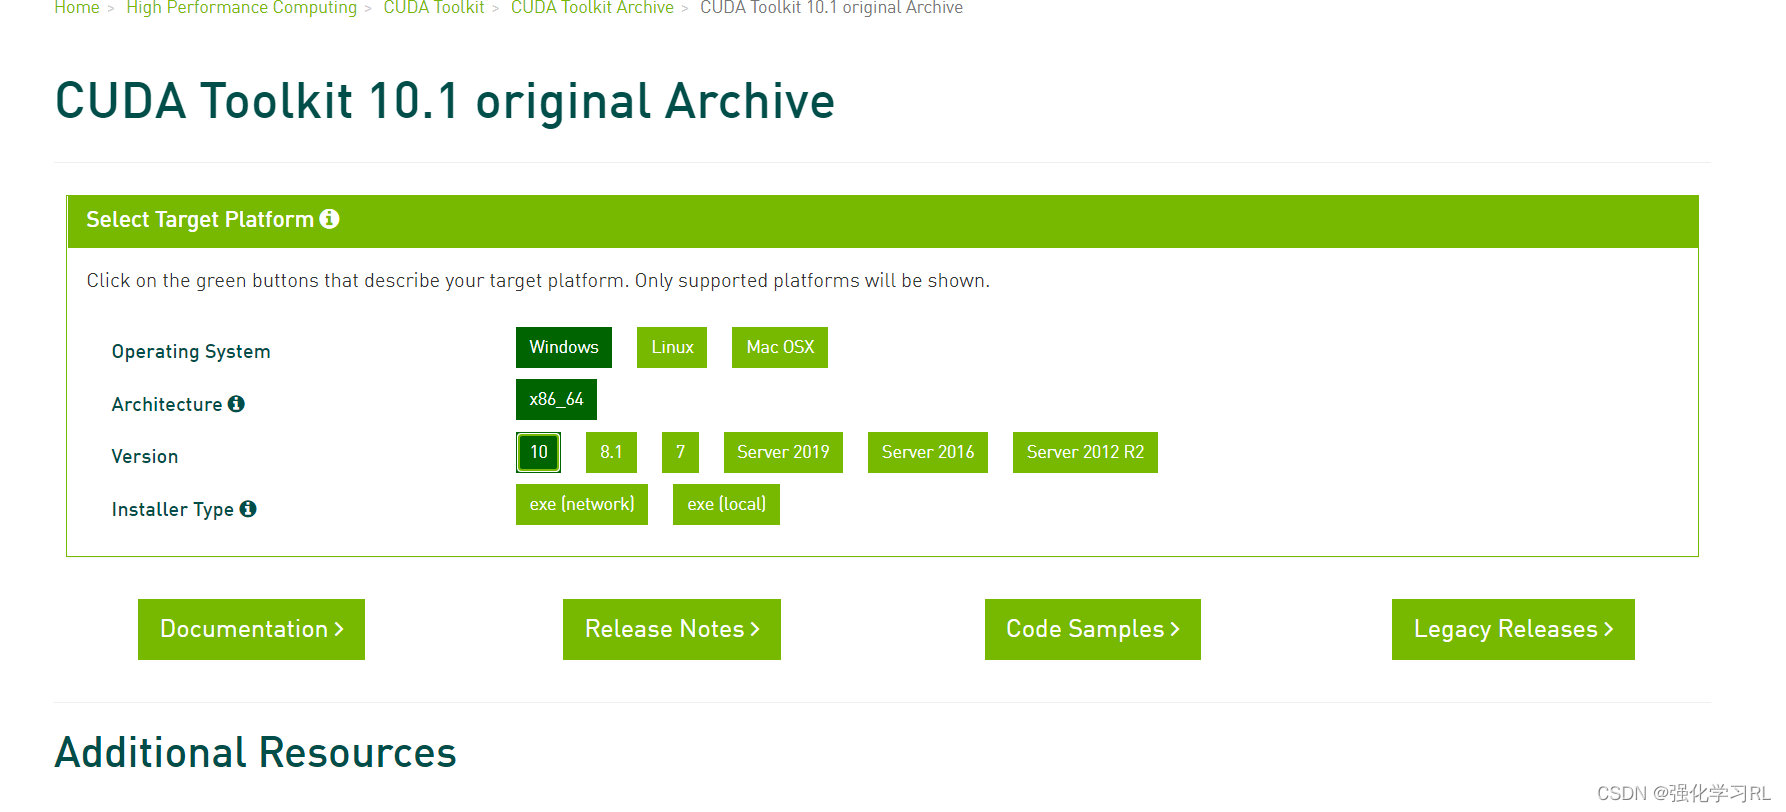This screenshot has width=1786, height=812.
Task: Click the Operating System label
Action: coord(191,351)
